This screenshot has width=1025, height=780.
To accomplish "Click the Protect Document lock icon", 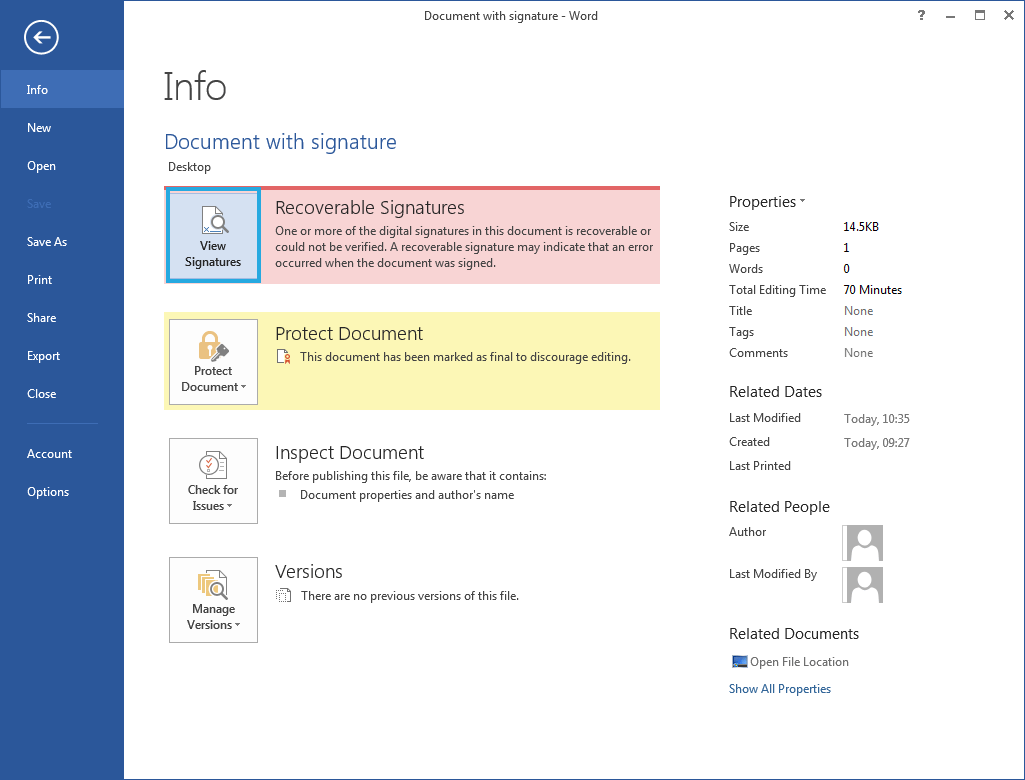I will tap(213, 346).
